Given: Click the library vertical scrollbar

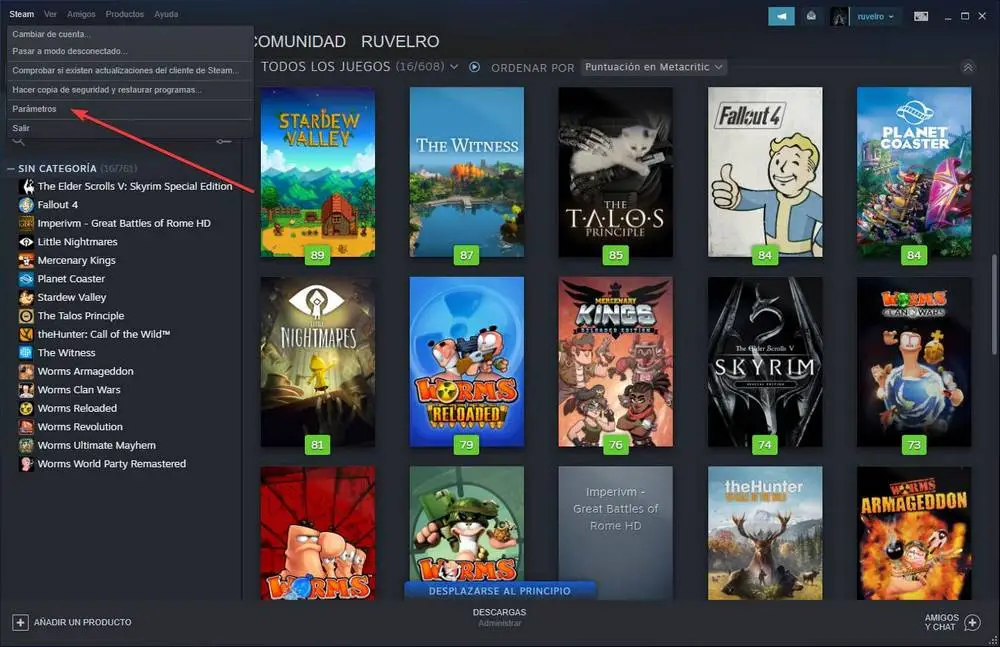Looking at the screenshot, I should pyautogui.click(x=994, y=305).
